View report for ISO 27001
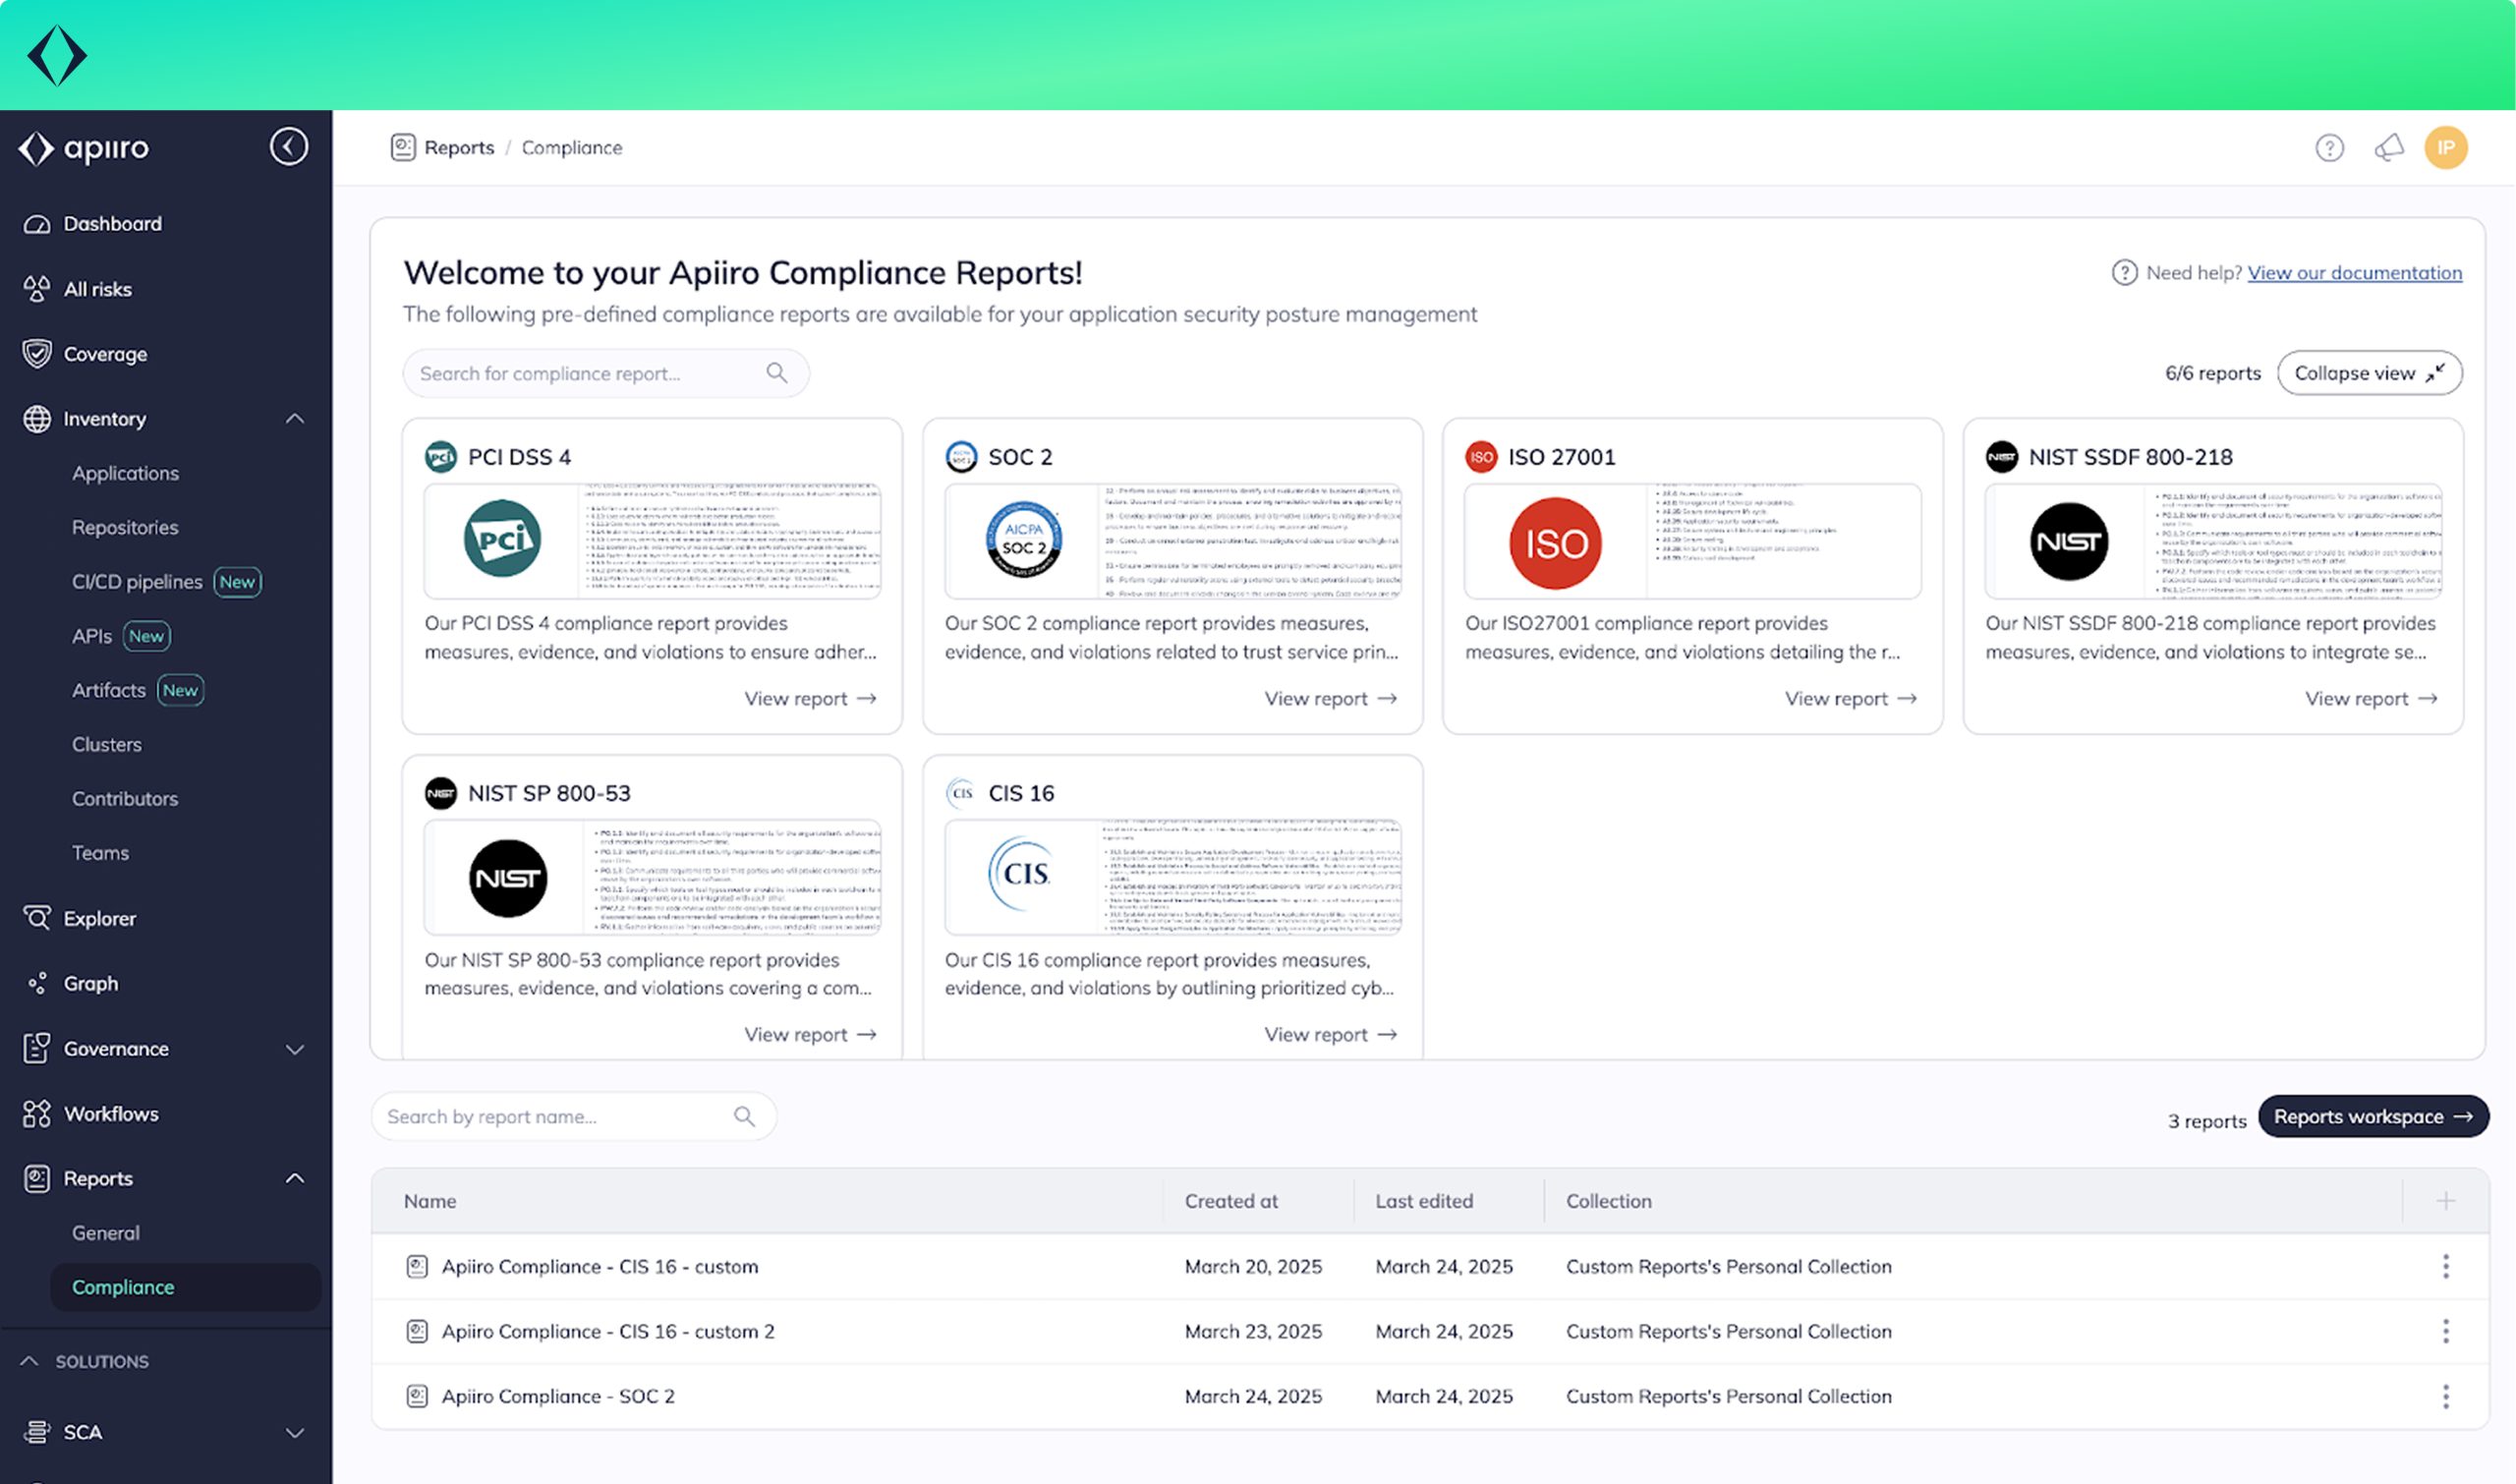The image size is (2516, 1484). 1849,698
